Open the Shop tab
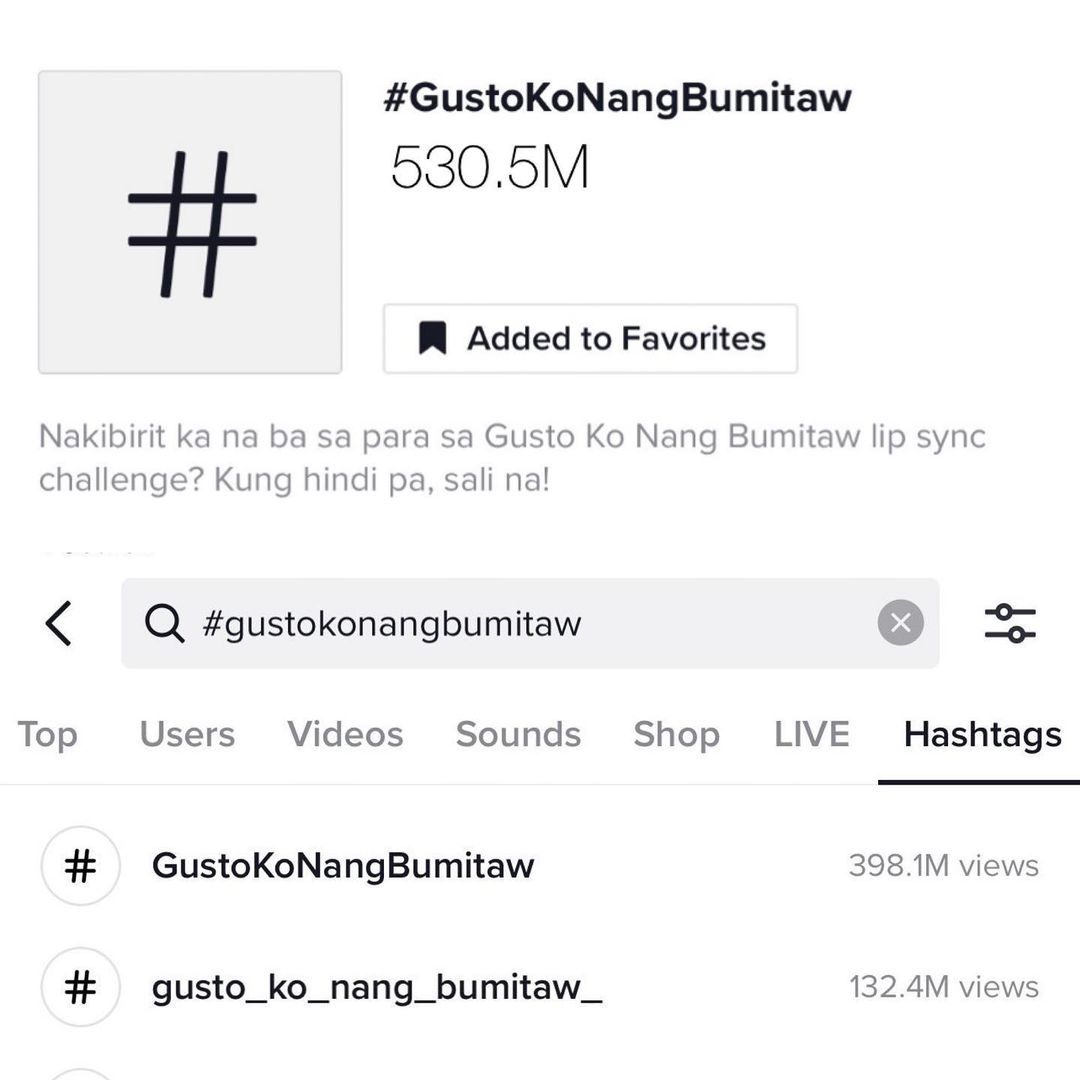The height and width of the screenshot is (1080, 1080). (676, 735)
